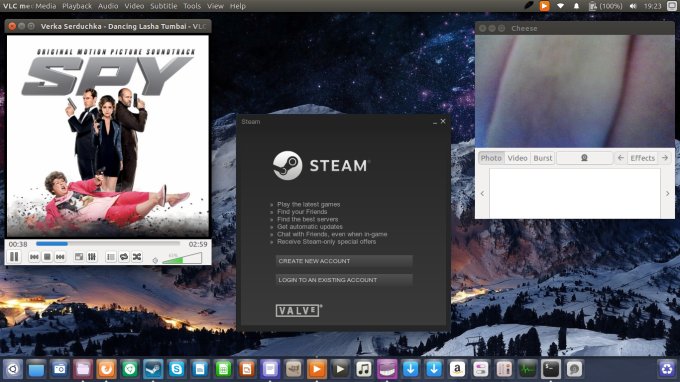The height and width of the screenshot is (382, 680).
Task: Click the black feather tray indicator
Action: 529,6
